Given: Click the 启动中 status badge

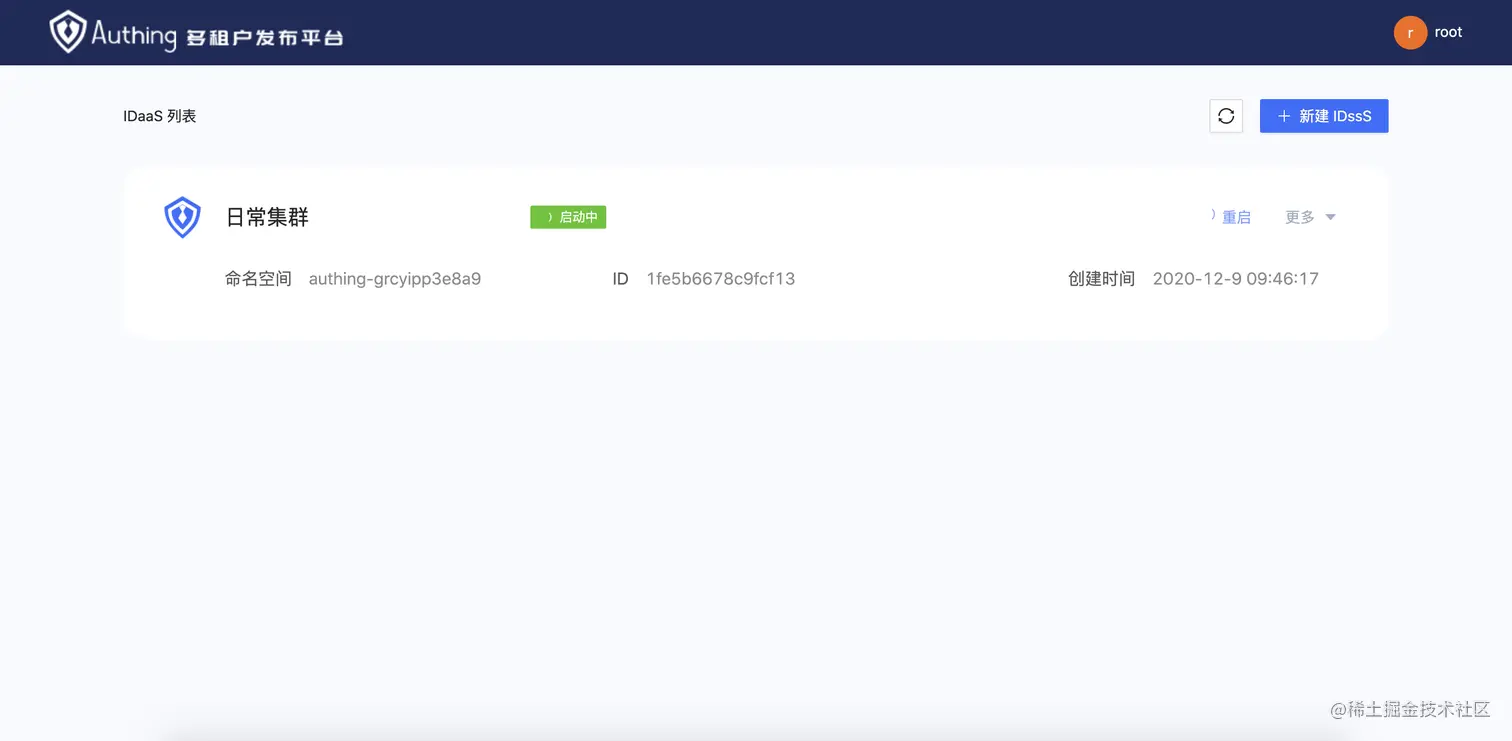Looking at the screenshot, I should [x=568, y=217].
